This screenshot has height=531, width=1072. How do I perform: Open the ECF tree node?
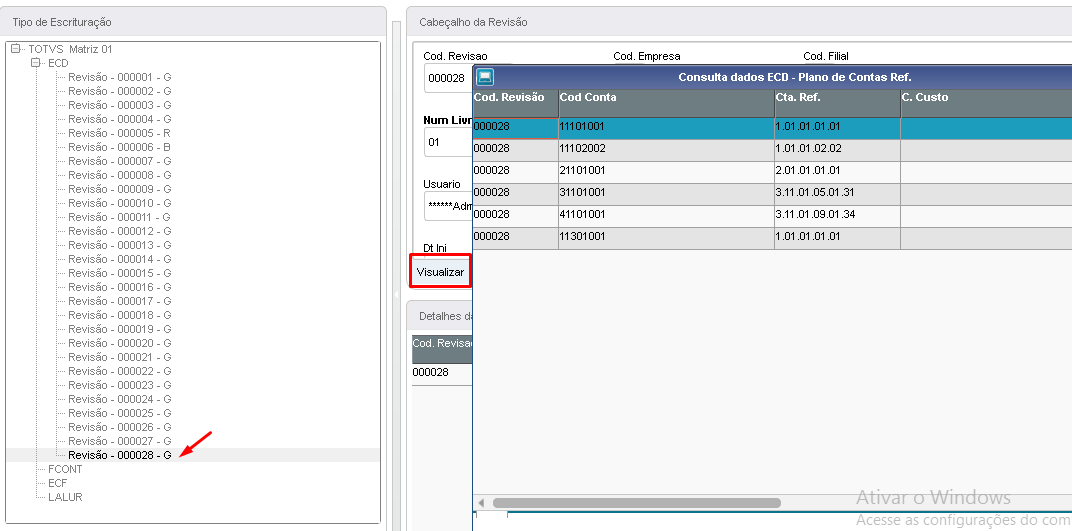(x=57, y=483)
